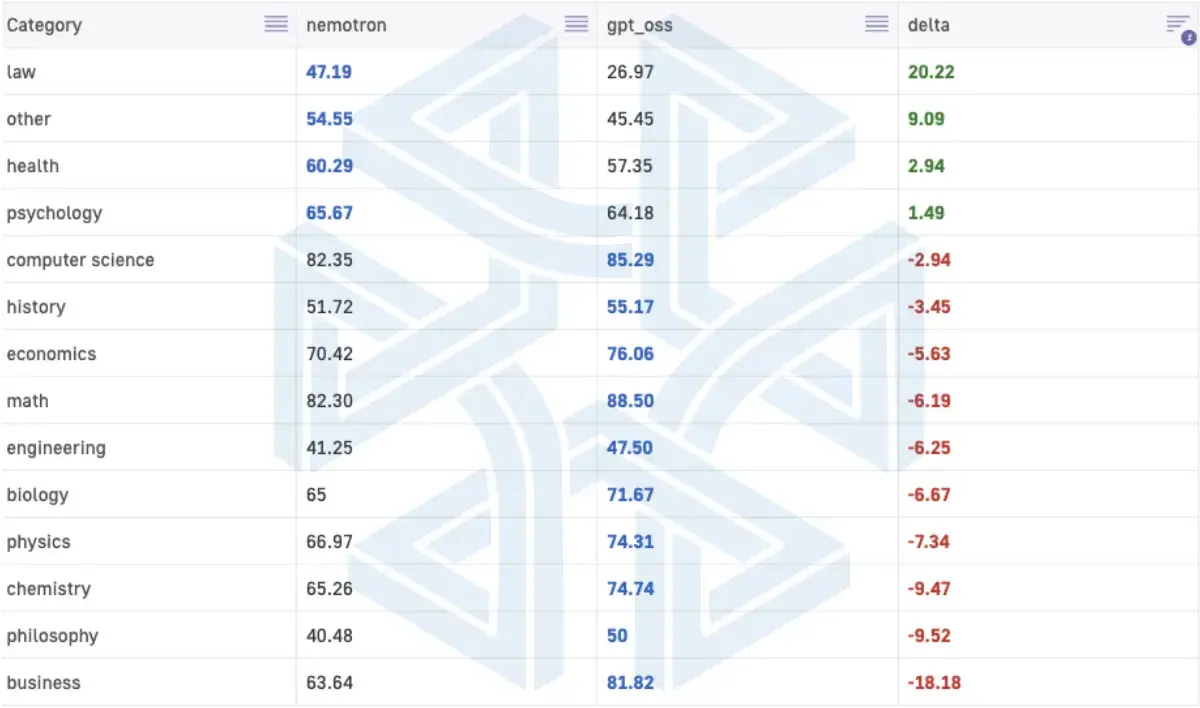Click the hamburger icon beside gpt_oss header

877,24
